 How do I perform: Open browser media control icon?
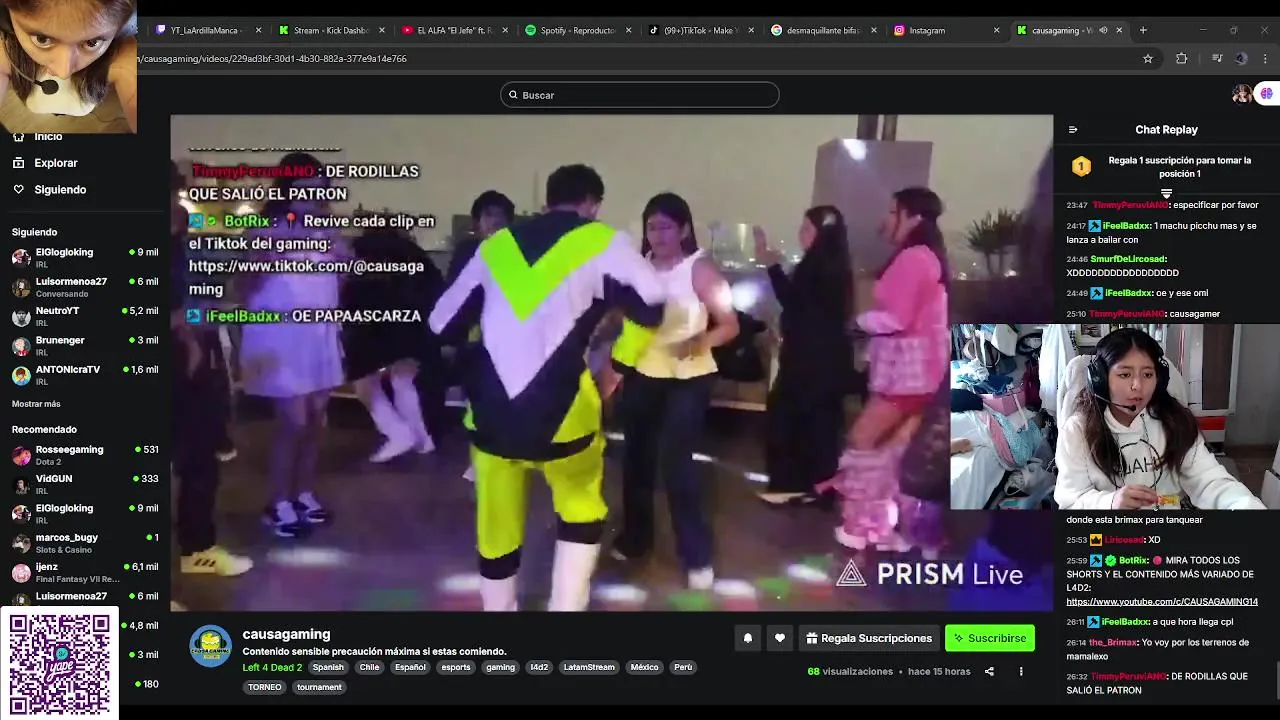[1216, 59]
